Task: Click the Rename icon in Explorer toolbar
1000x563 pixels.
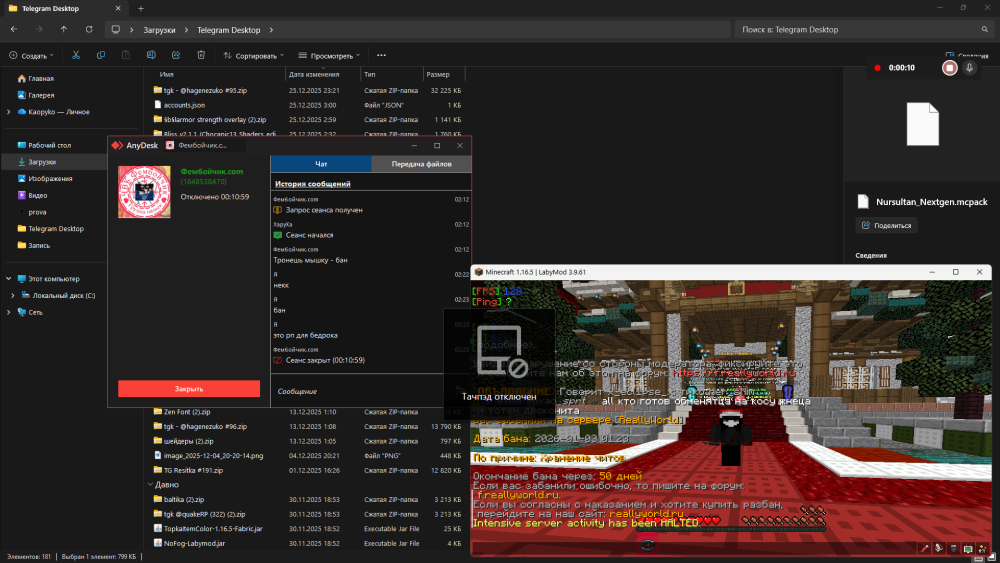Action: pyautogui.click(x=151, y=55)
